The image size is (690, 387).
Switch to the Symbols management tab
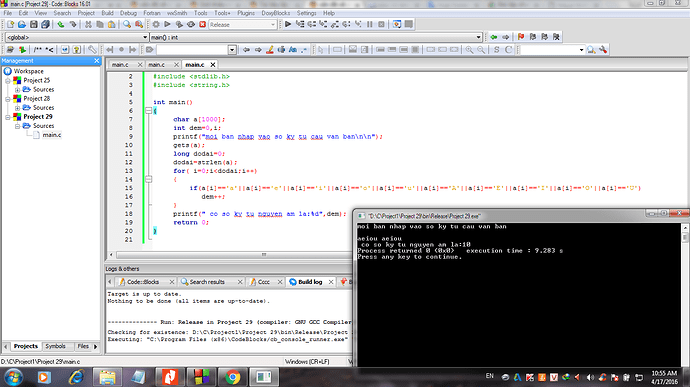point(55,346)
